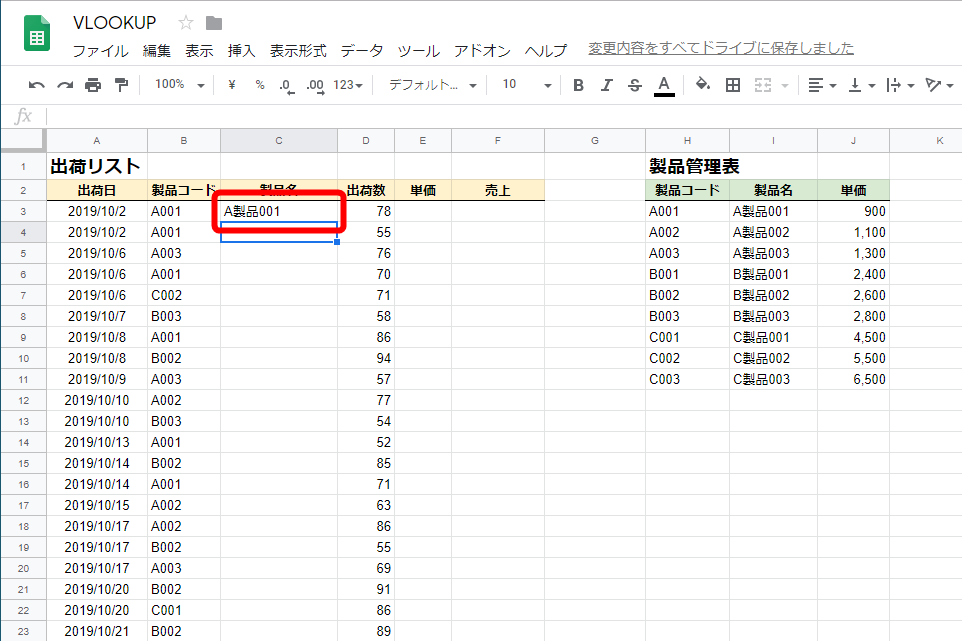962x641 pixels.
Task: Click the Print icon
Action: (x=93, y=85)
